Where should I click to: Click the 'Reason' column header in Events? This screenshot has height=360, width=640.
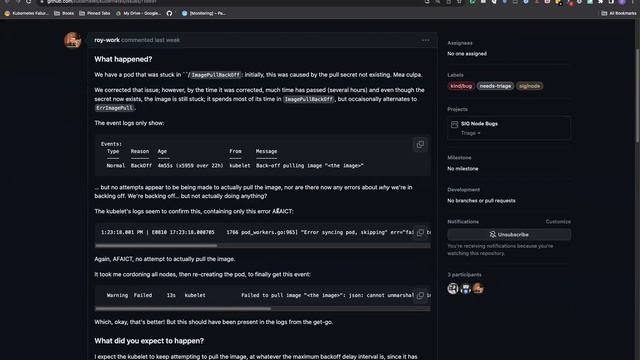[140, 151]
